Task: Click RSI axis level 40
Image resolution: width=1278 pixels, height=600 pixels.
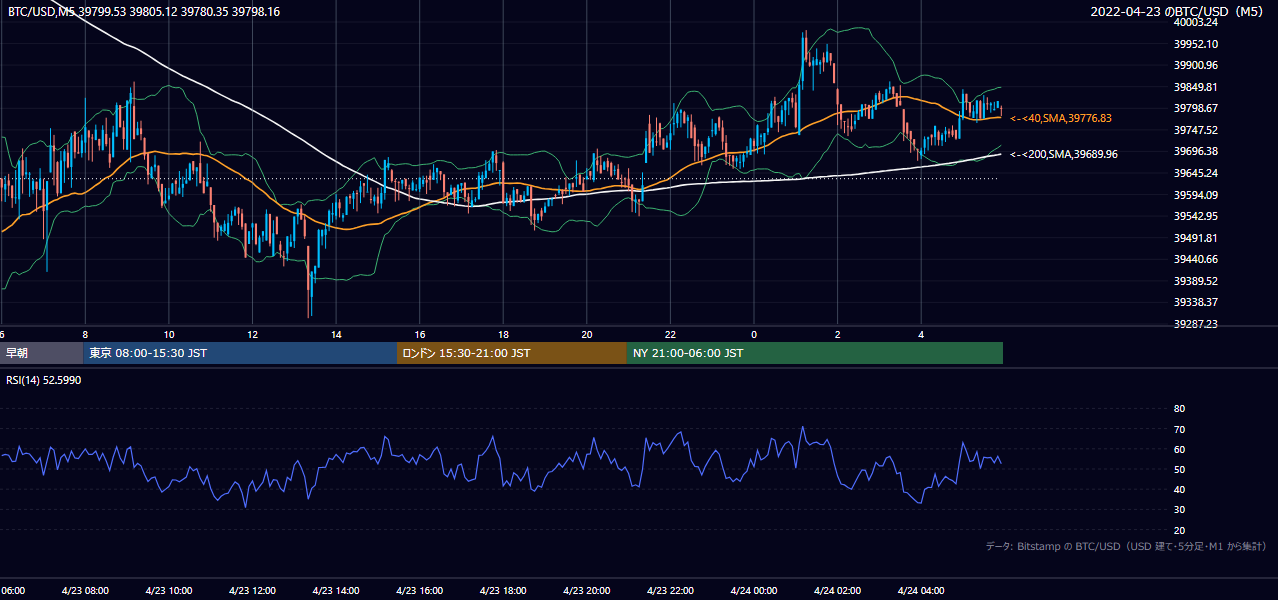Action: pos(1179,489)
